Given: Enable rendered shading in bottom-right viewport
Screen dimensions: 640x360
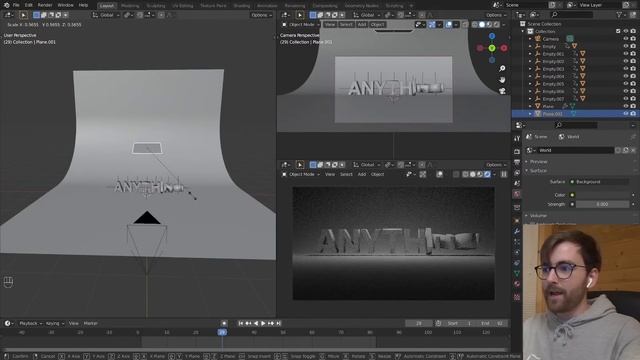Looking at the screenshot, I should [487, 174].
